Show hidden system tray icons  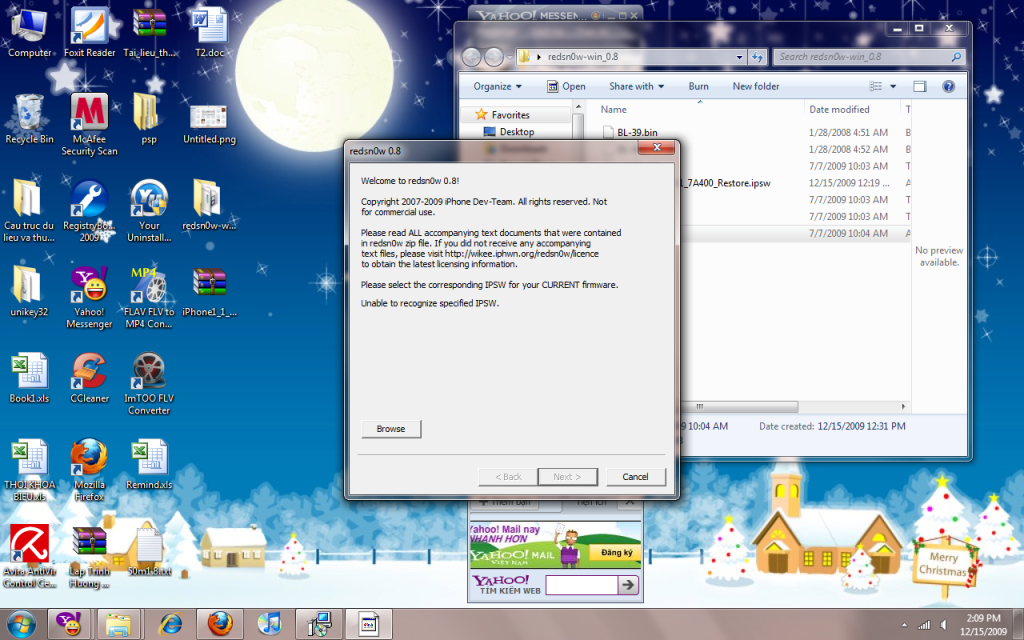pyautogui.click(x=904, y=626)
